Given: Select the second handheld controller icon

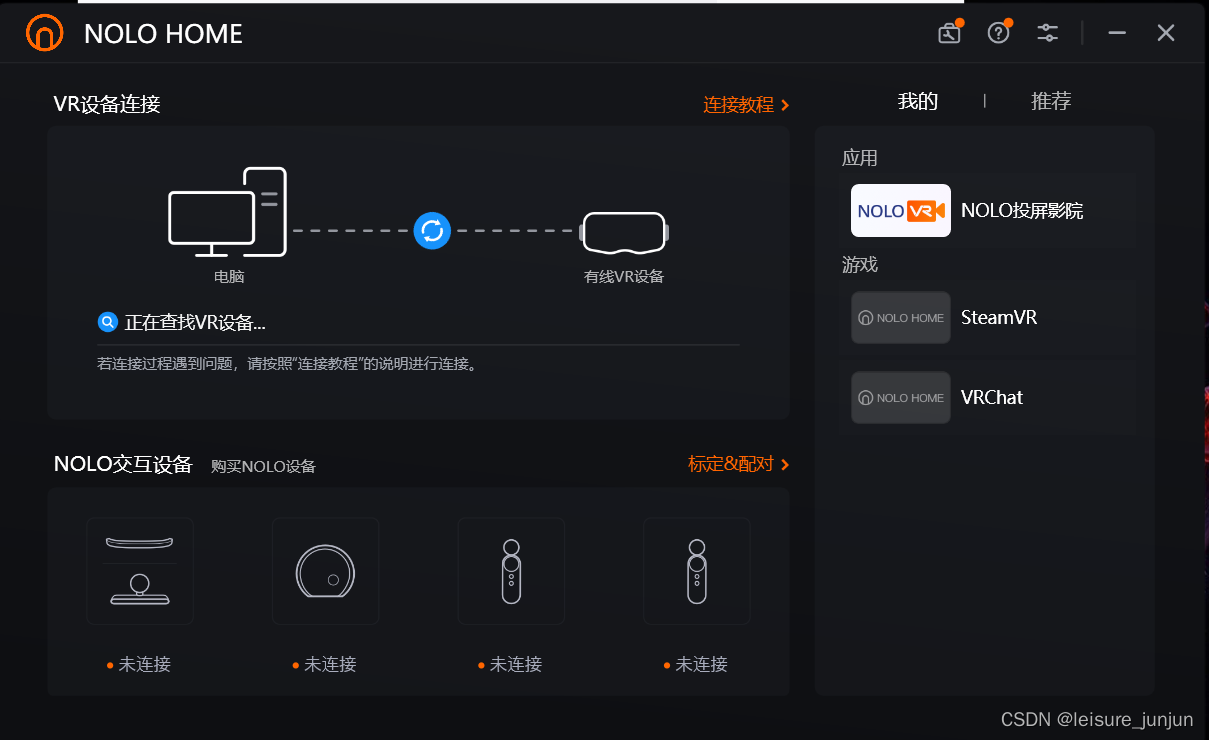Looking at the screenshot, I should point(696,571).
